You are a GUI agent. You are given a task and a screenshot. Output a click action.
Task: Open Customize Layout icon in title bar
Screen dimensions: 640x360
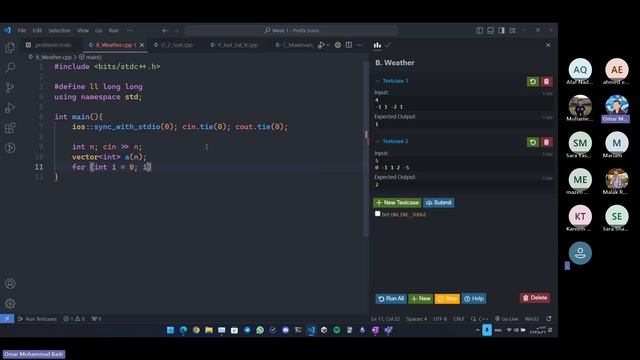(x=512, y=31)
